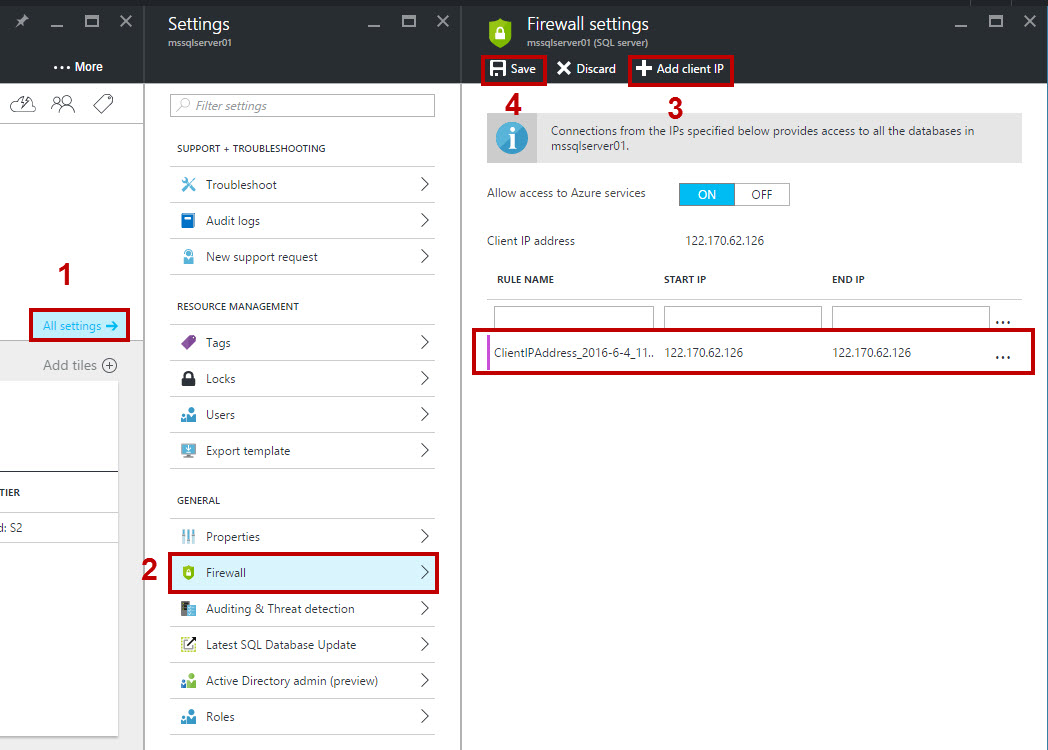
Task: Click the Properties sliders icon
Action: (188, 536)
